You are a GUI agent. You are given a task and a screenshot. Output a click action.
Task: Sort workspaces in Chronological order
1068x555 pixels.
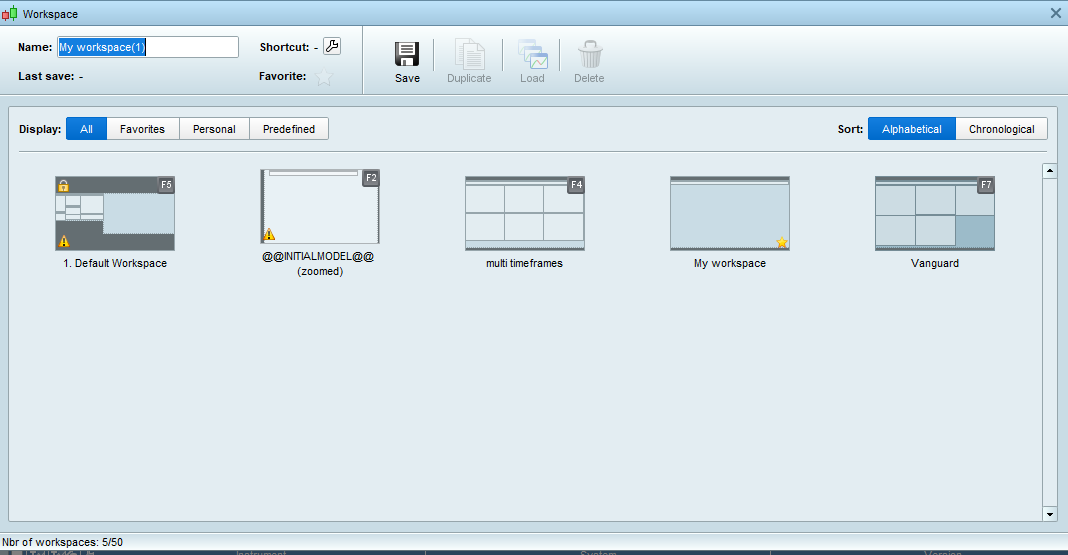point(1001,129)
